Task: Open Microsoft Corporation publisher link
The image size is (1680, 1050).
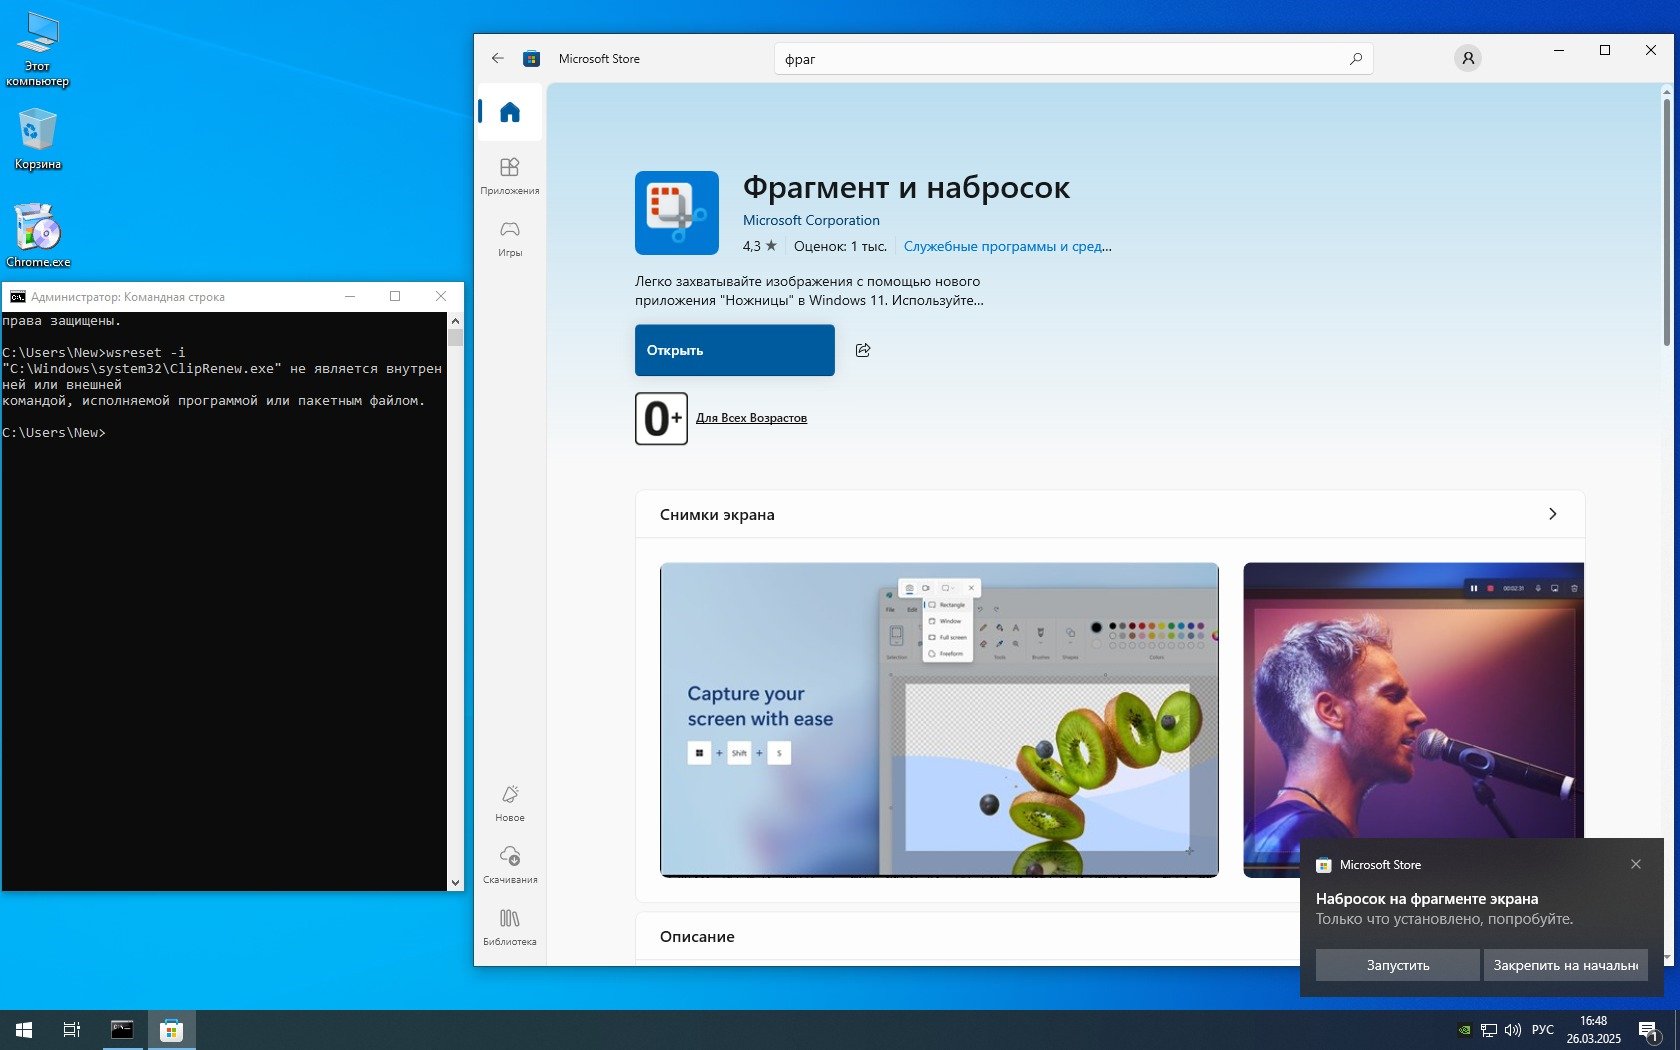Action: point(811,220)
